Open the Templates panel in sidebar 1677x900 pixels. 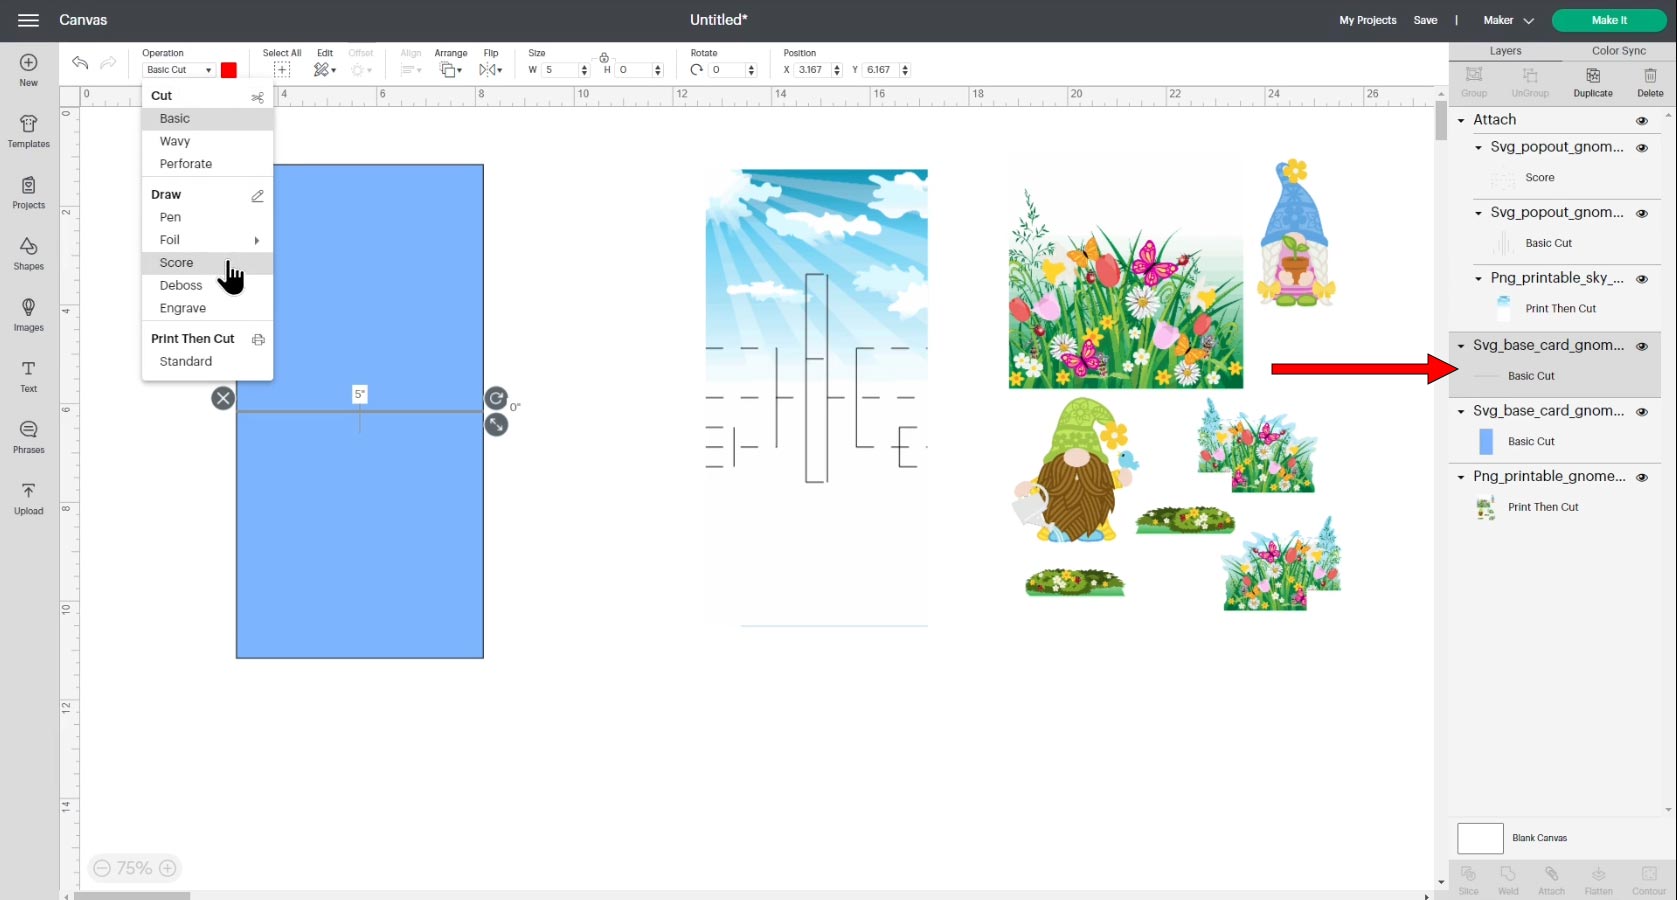coord(28,131)
